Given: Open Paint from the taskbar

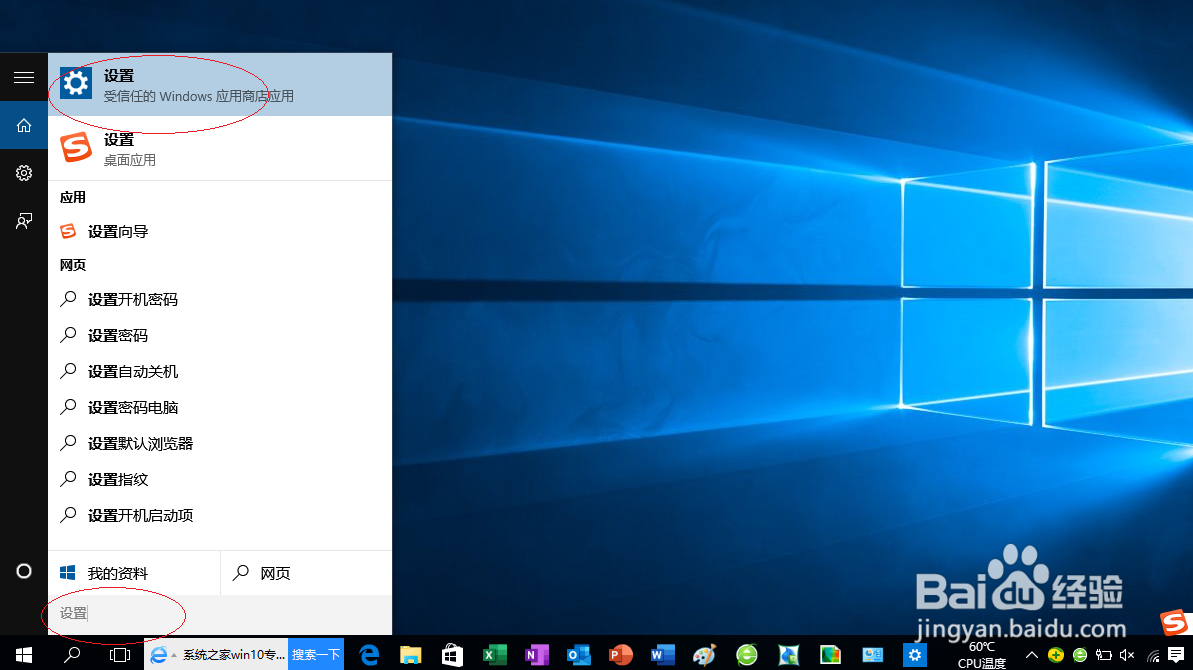Looking at the screenshot, I should coord(704,655).
